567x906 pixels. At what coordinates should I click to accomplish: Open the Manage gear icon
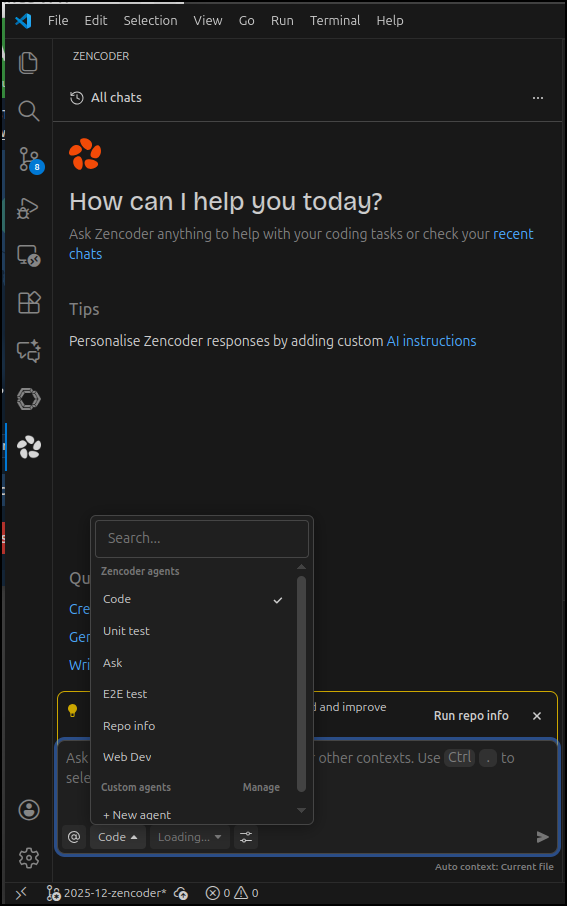[x=28, y=857]
